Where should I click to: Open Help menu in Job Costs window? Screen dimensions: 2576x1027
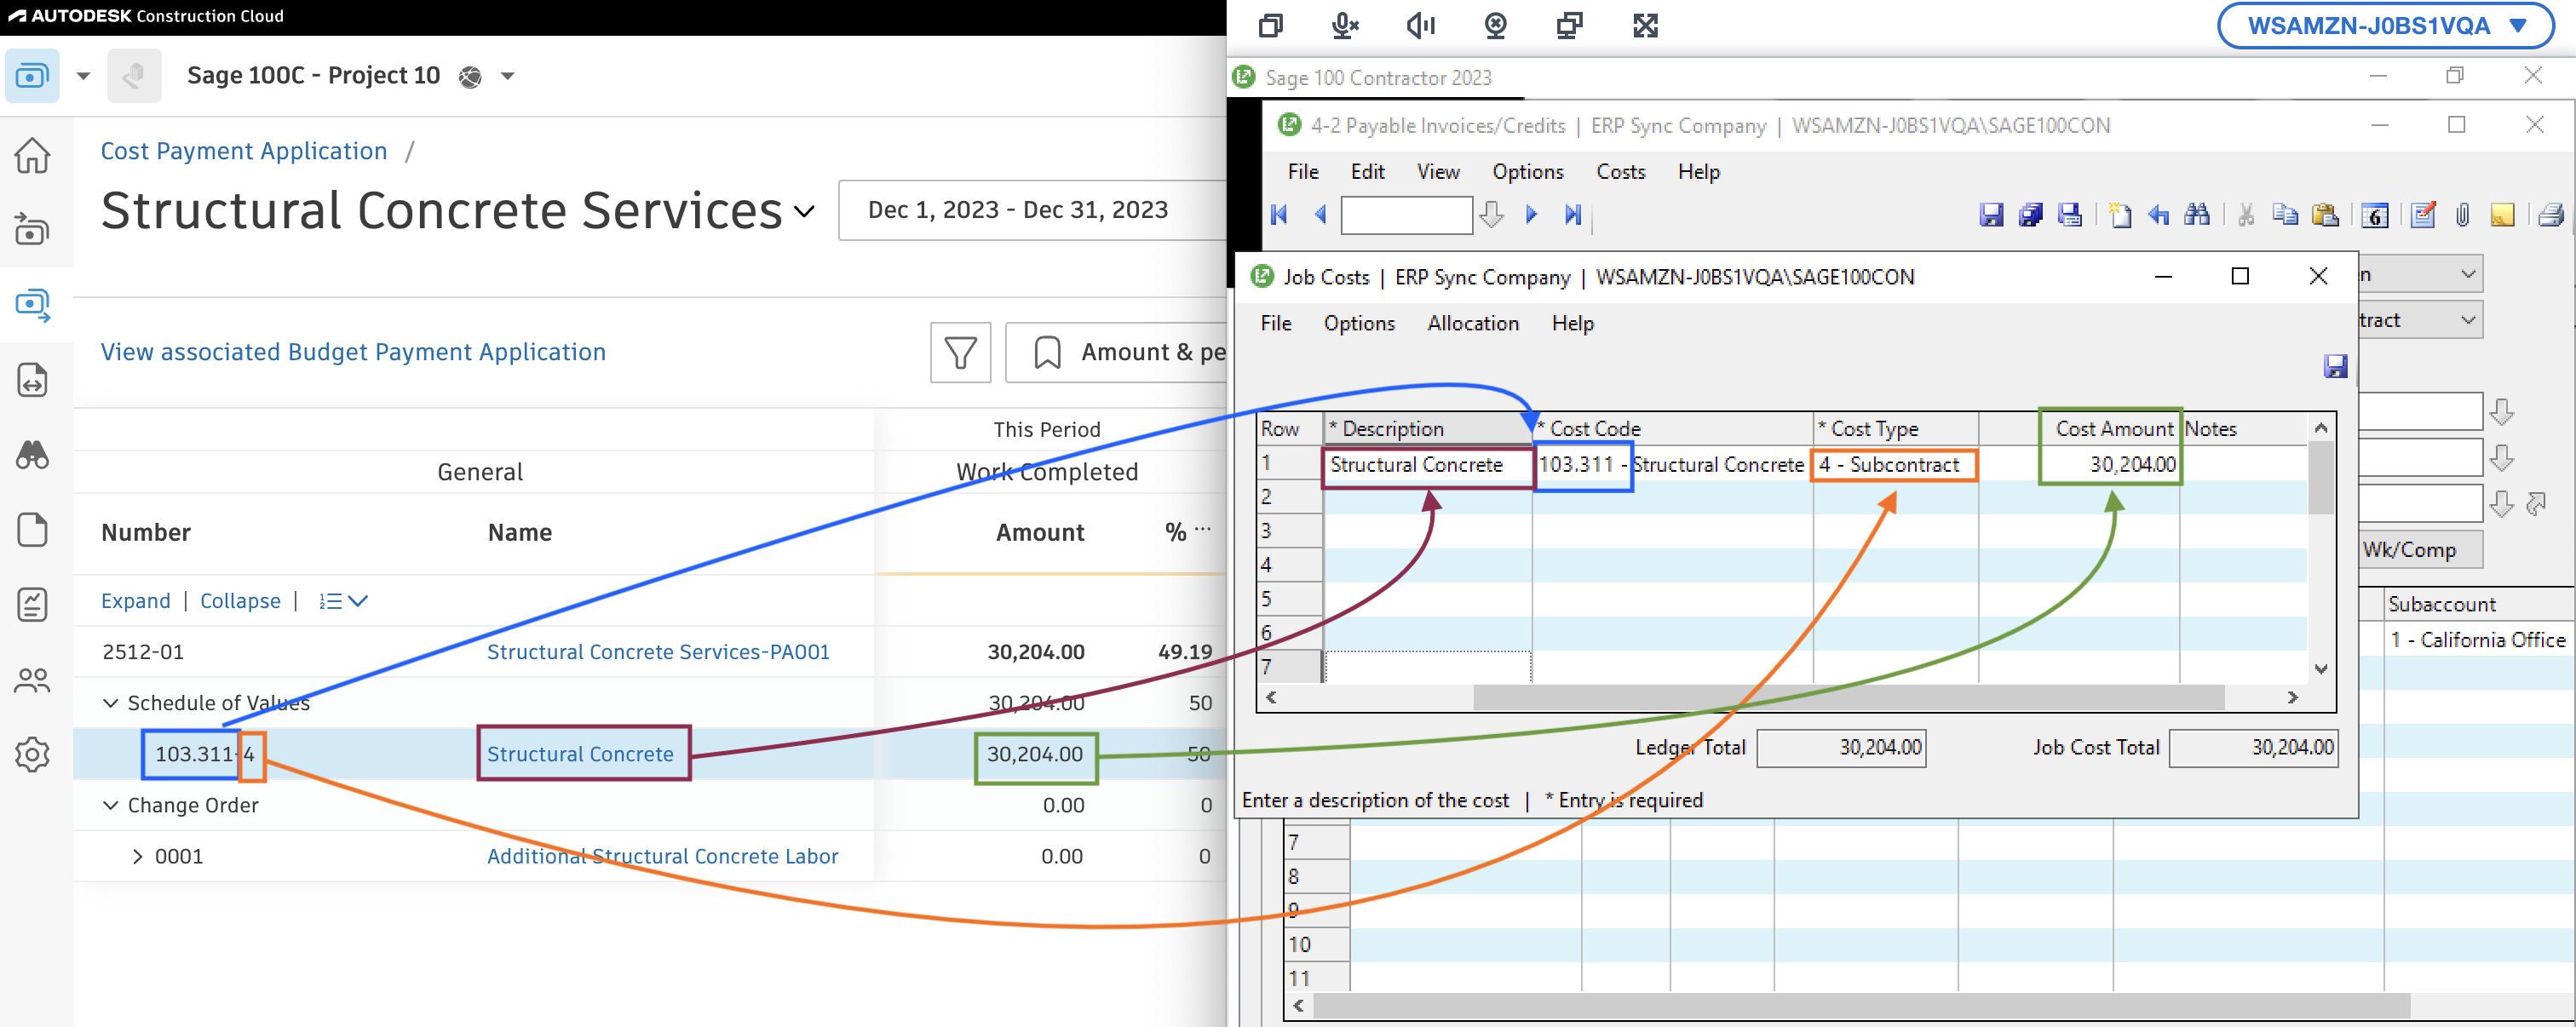tap(1572, 323)
